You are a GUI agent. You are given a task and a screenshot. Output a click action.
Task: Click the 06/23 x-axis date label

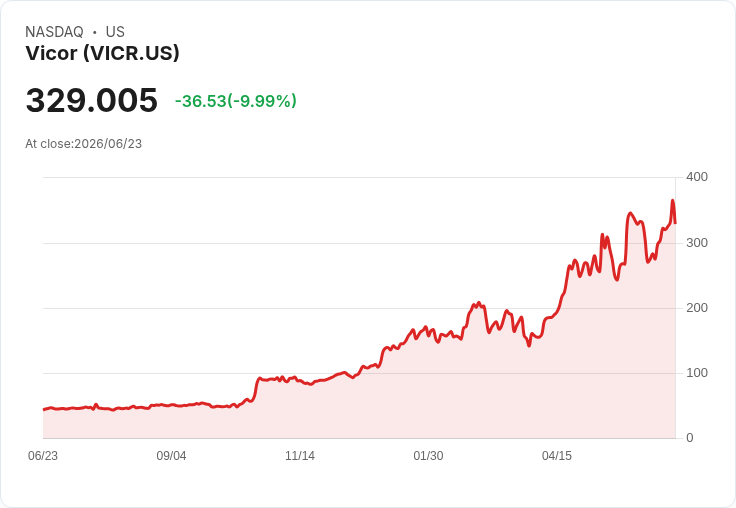[43, 456]
